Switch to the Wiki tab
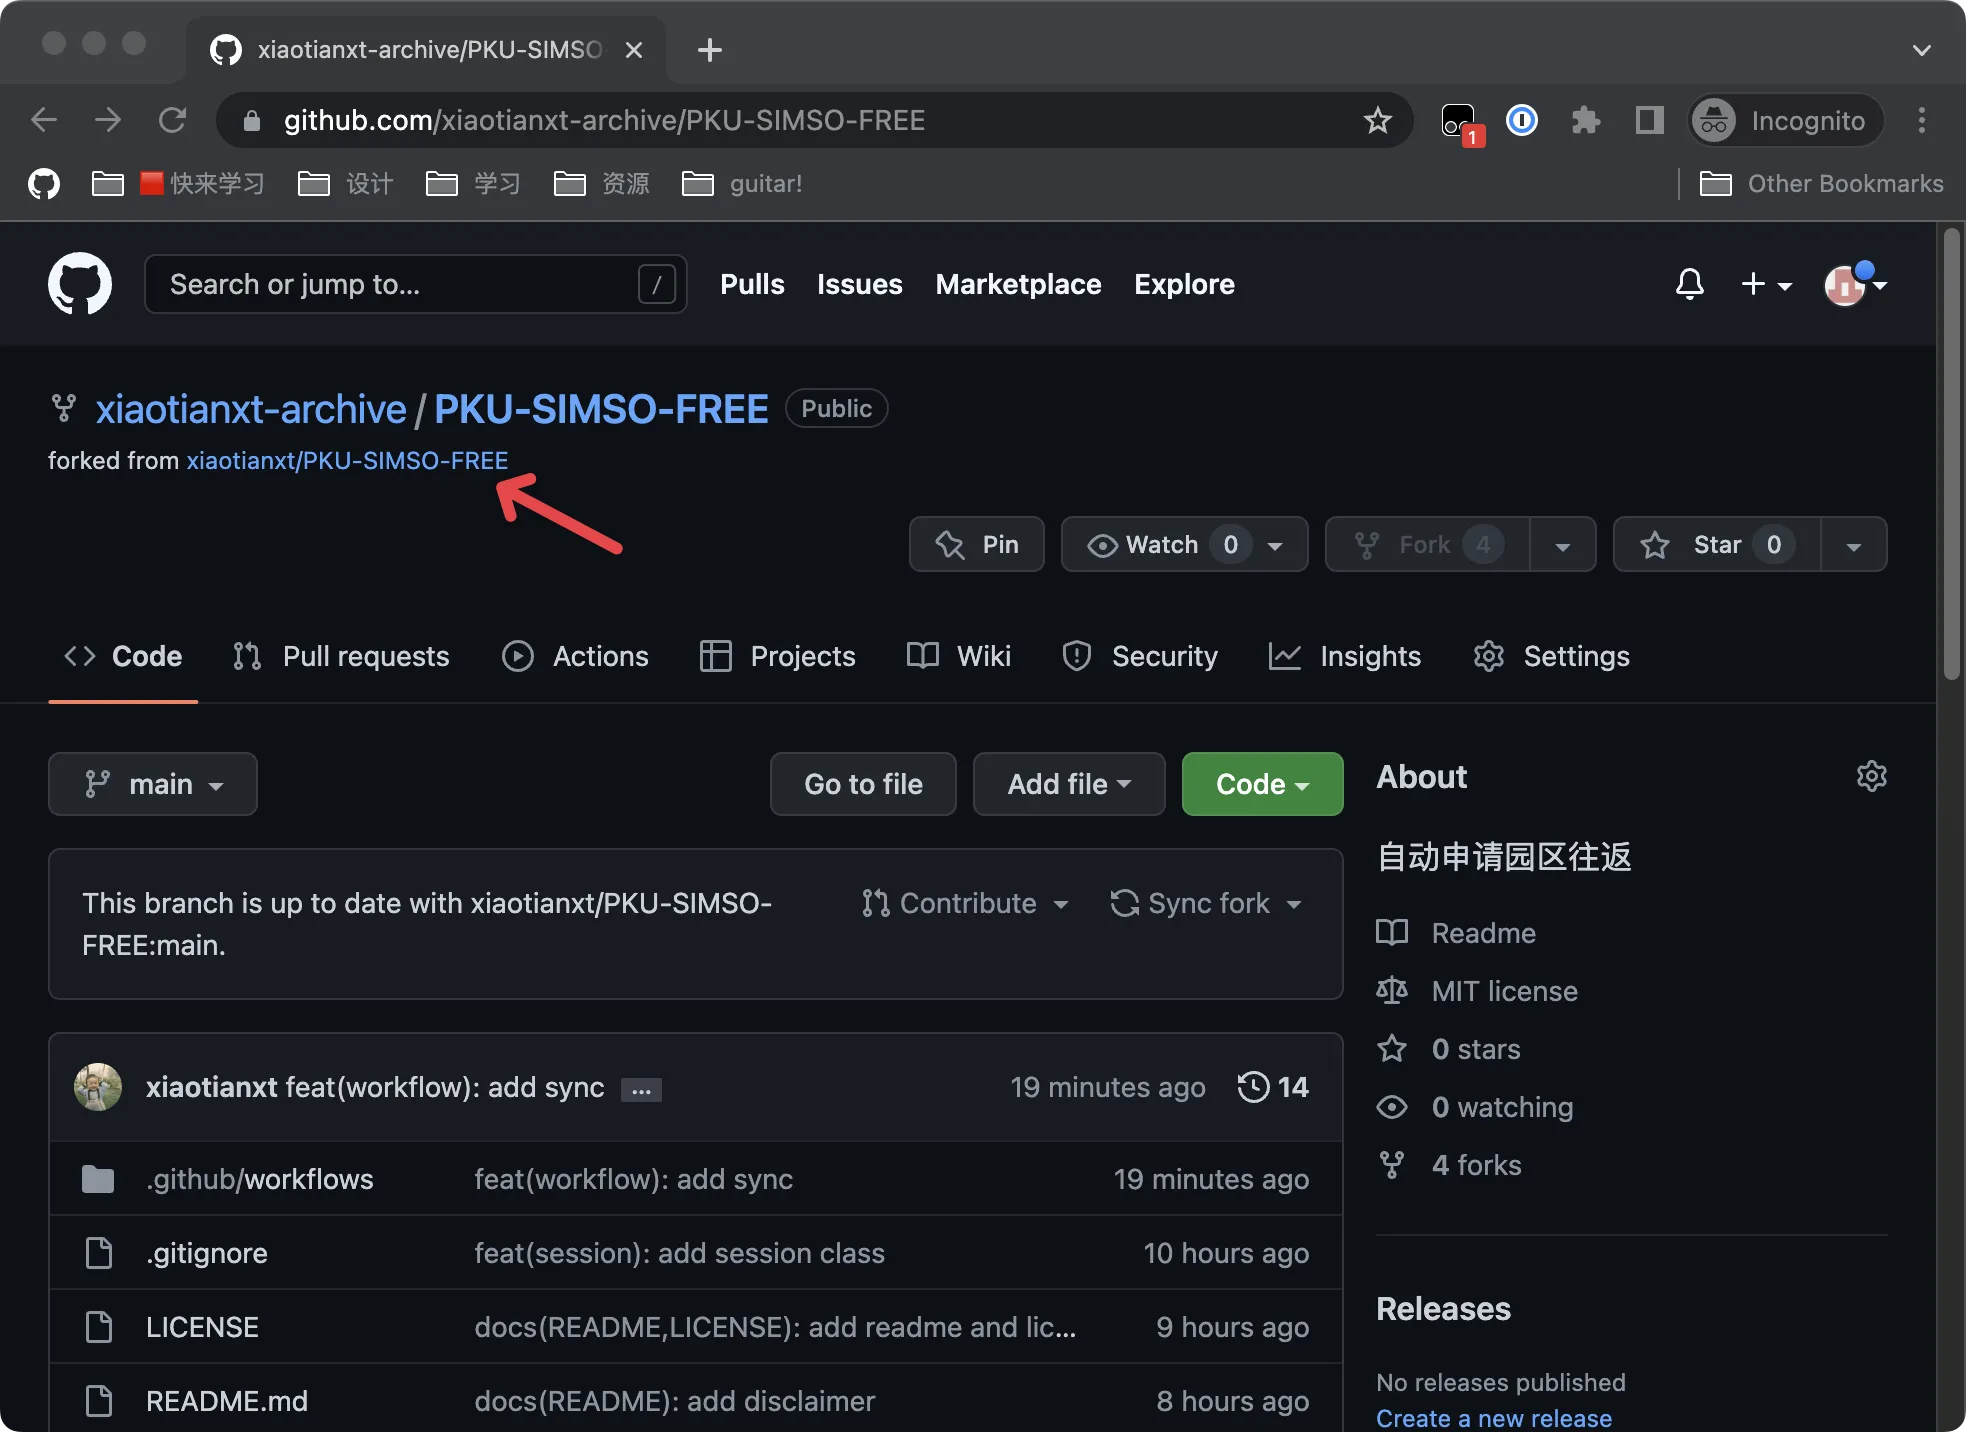 (x=959, y=657)
